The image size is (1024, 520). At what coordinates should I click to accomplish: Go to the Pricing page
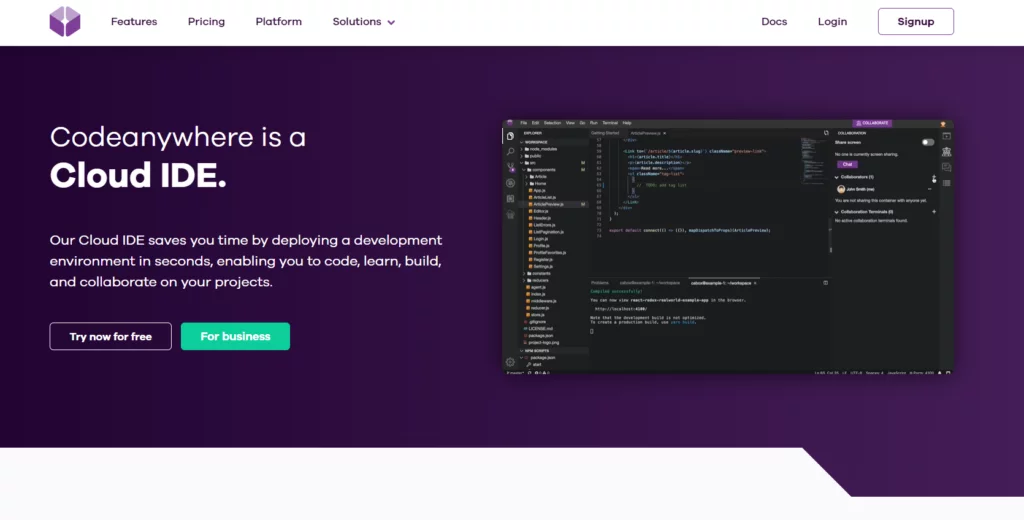coord(206,22)
